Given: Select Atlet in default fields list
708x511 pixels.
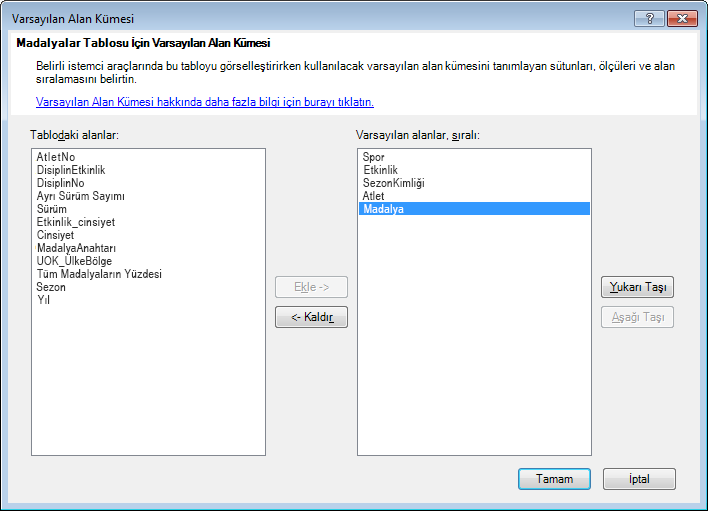Looking at the screenshot, I should pyautogui.click(x=373, y=196).
